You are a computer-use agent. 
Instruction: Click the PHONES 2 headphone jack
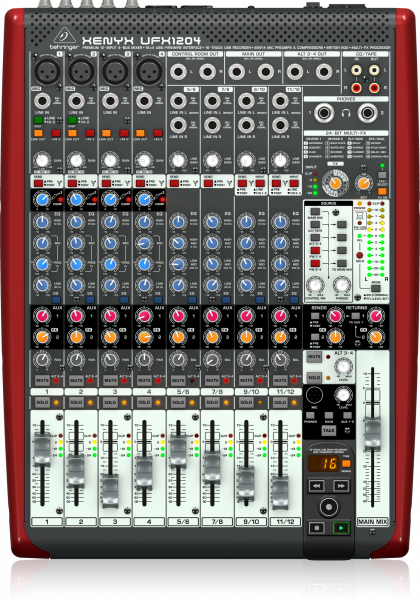[367, 113]
